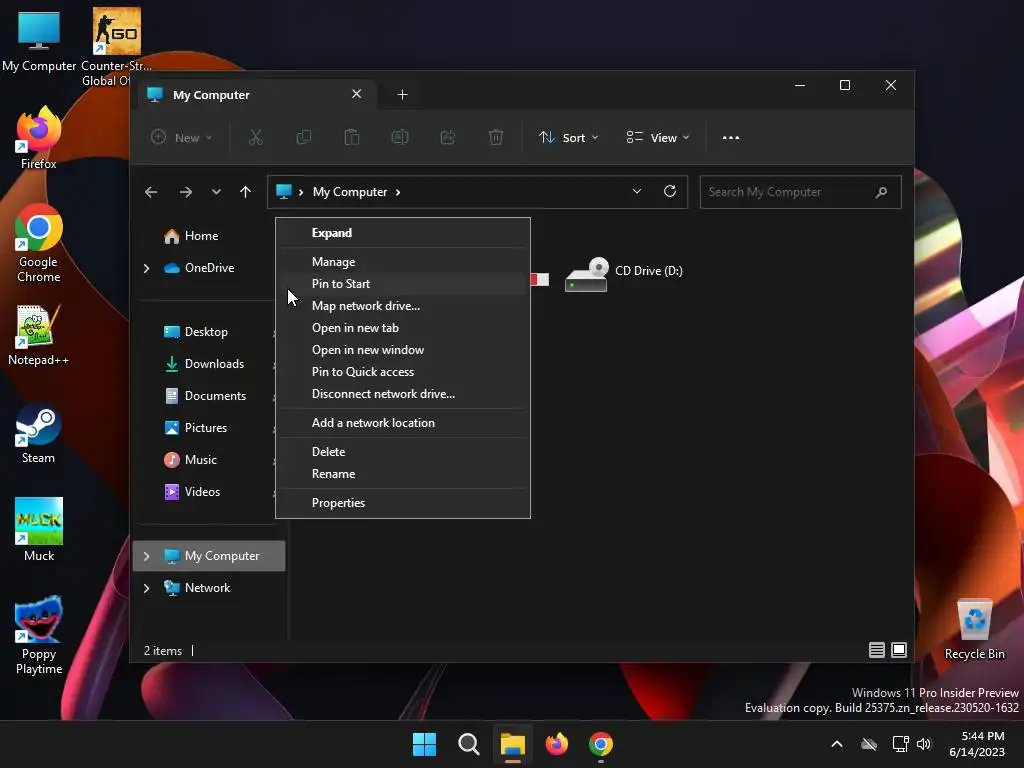1024x768 pixels.
Task: Open Steam desktop shortcut
Action: click(39, 434)
